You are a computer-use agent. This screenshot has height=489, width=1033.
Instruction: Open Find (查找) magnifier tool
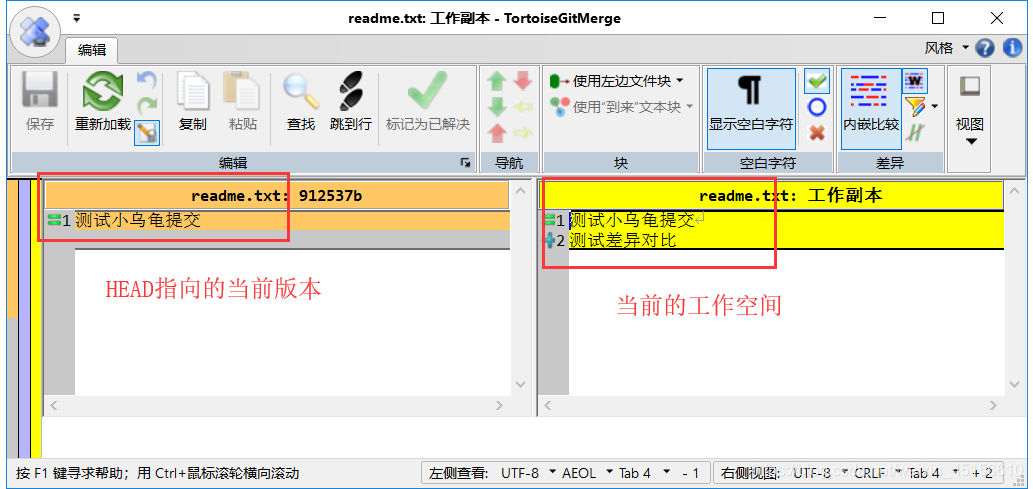click(301, 101)
